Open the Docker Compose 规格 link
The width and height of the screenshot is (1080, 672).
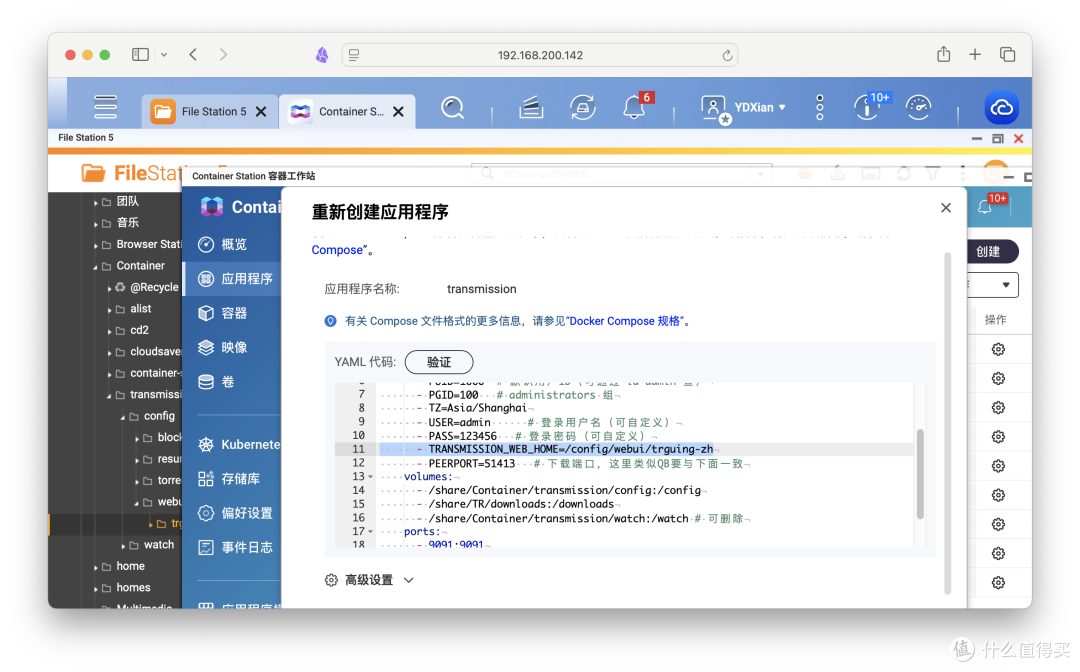click(625, 321)
